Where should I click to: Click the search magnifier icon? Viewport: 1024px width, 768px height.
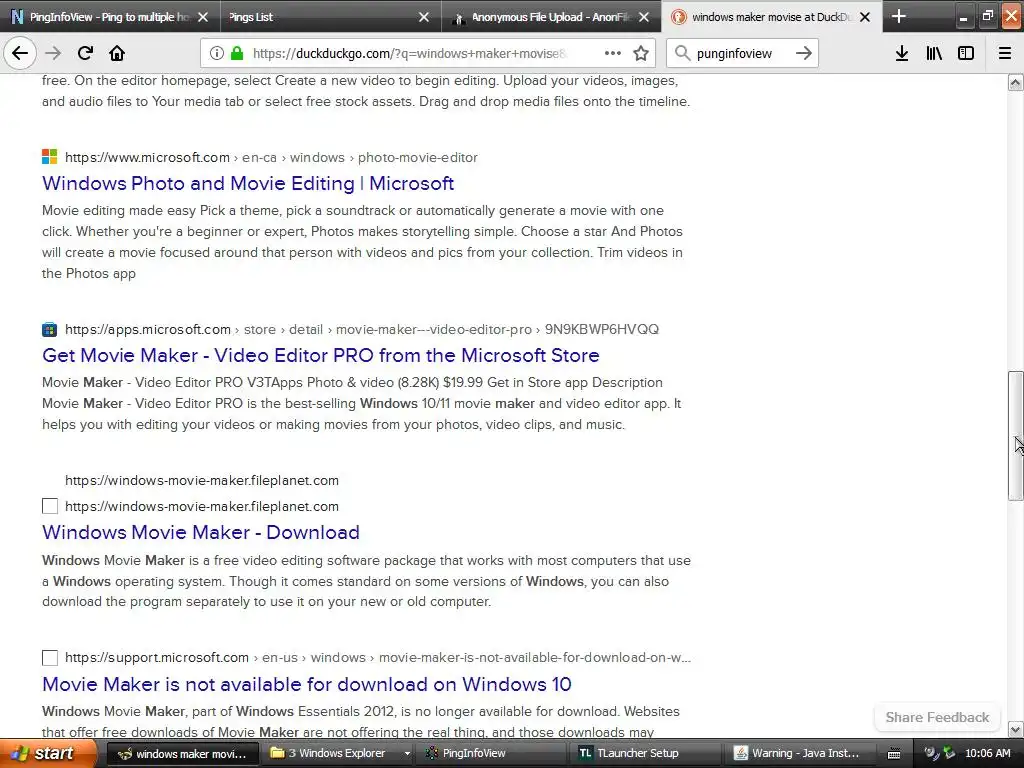coord(682,53)
